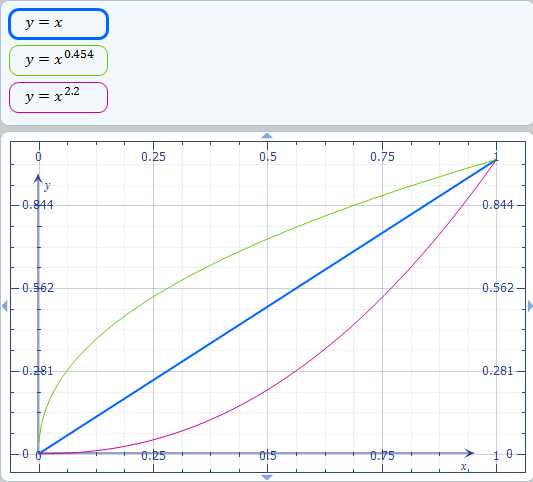Select the magenta x^2.2 equation box
This screenshot has height=482, width=533.
coord(58,97)
